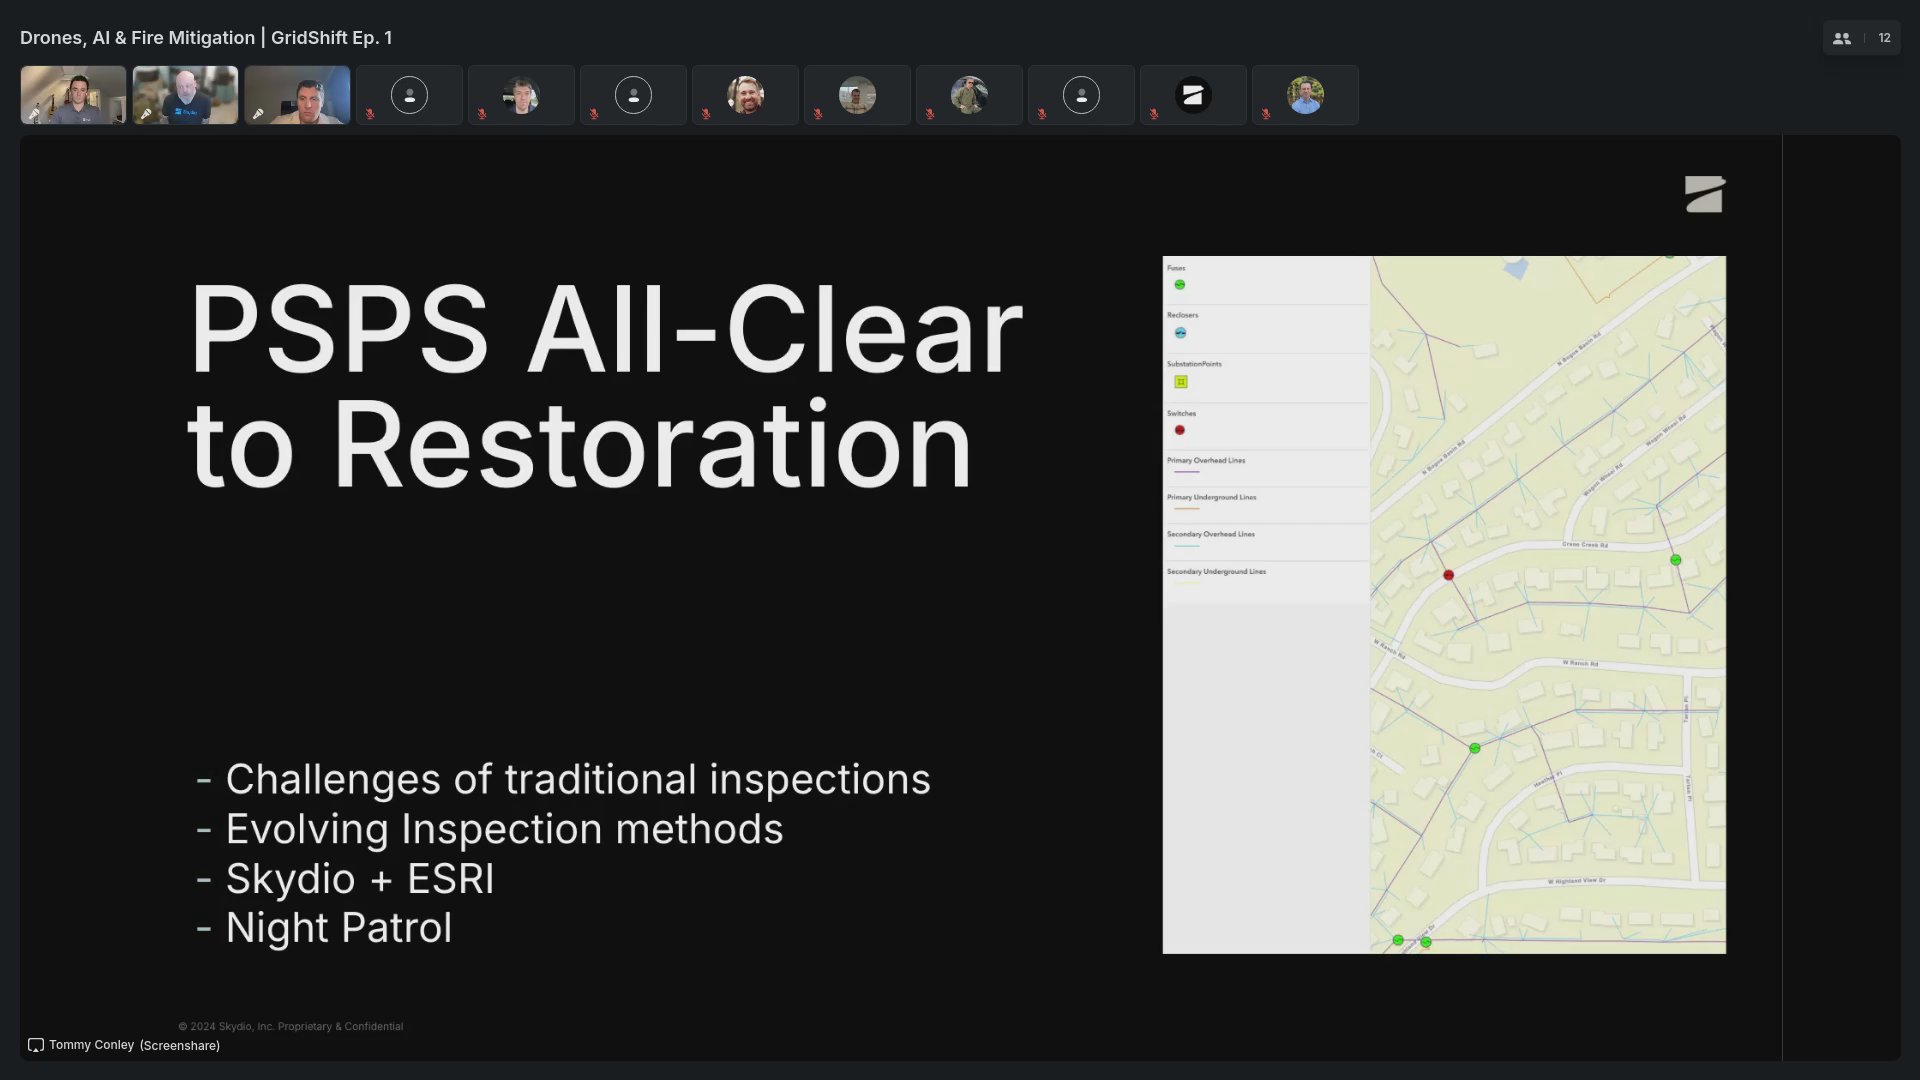Click the microphone icon on the bald speaker's tile
Screen dimensions: 1920x1080
tap(146, 114)
